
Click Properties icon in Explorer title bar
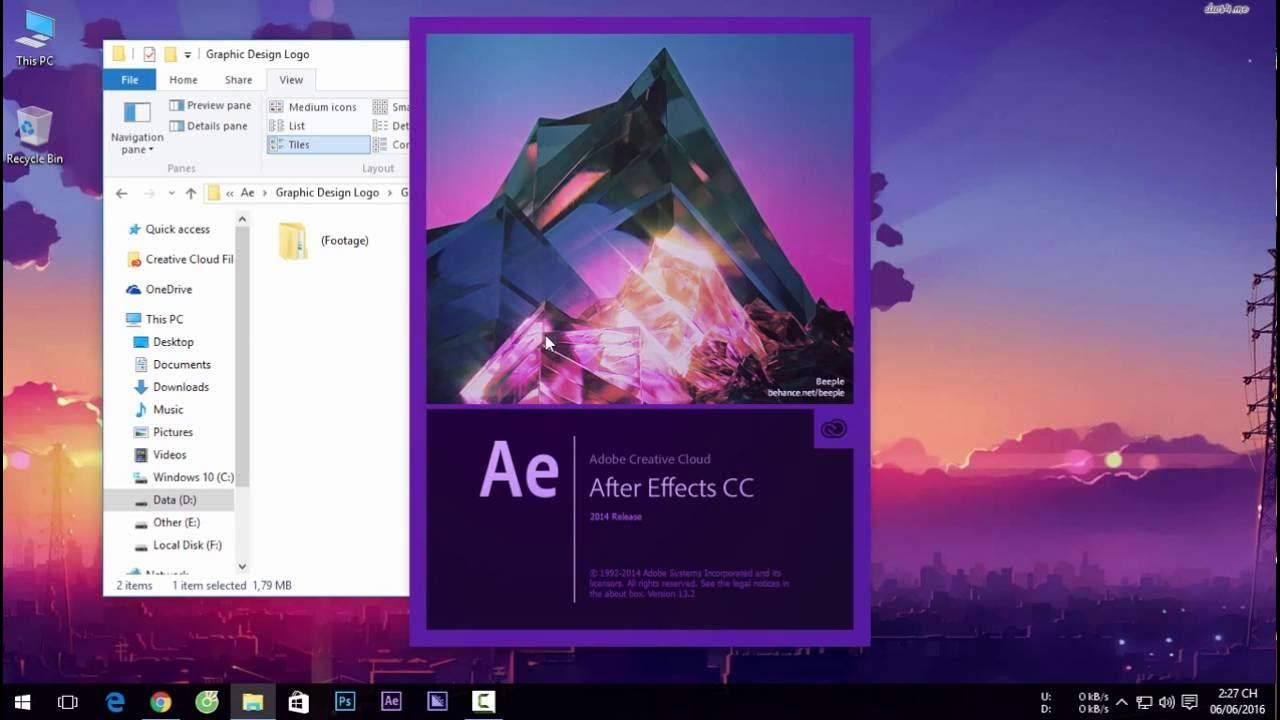pyautogui.click(x=150, y=54)
